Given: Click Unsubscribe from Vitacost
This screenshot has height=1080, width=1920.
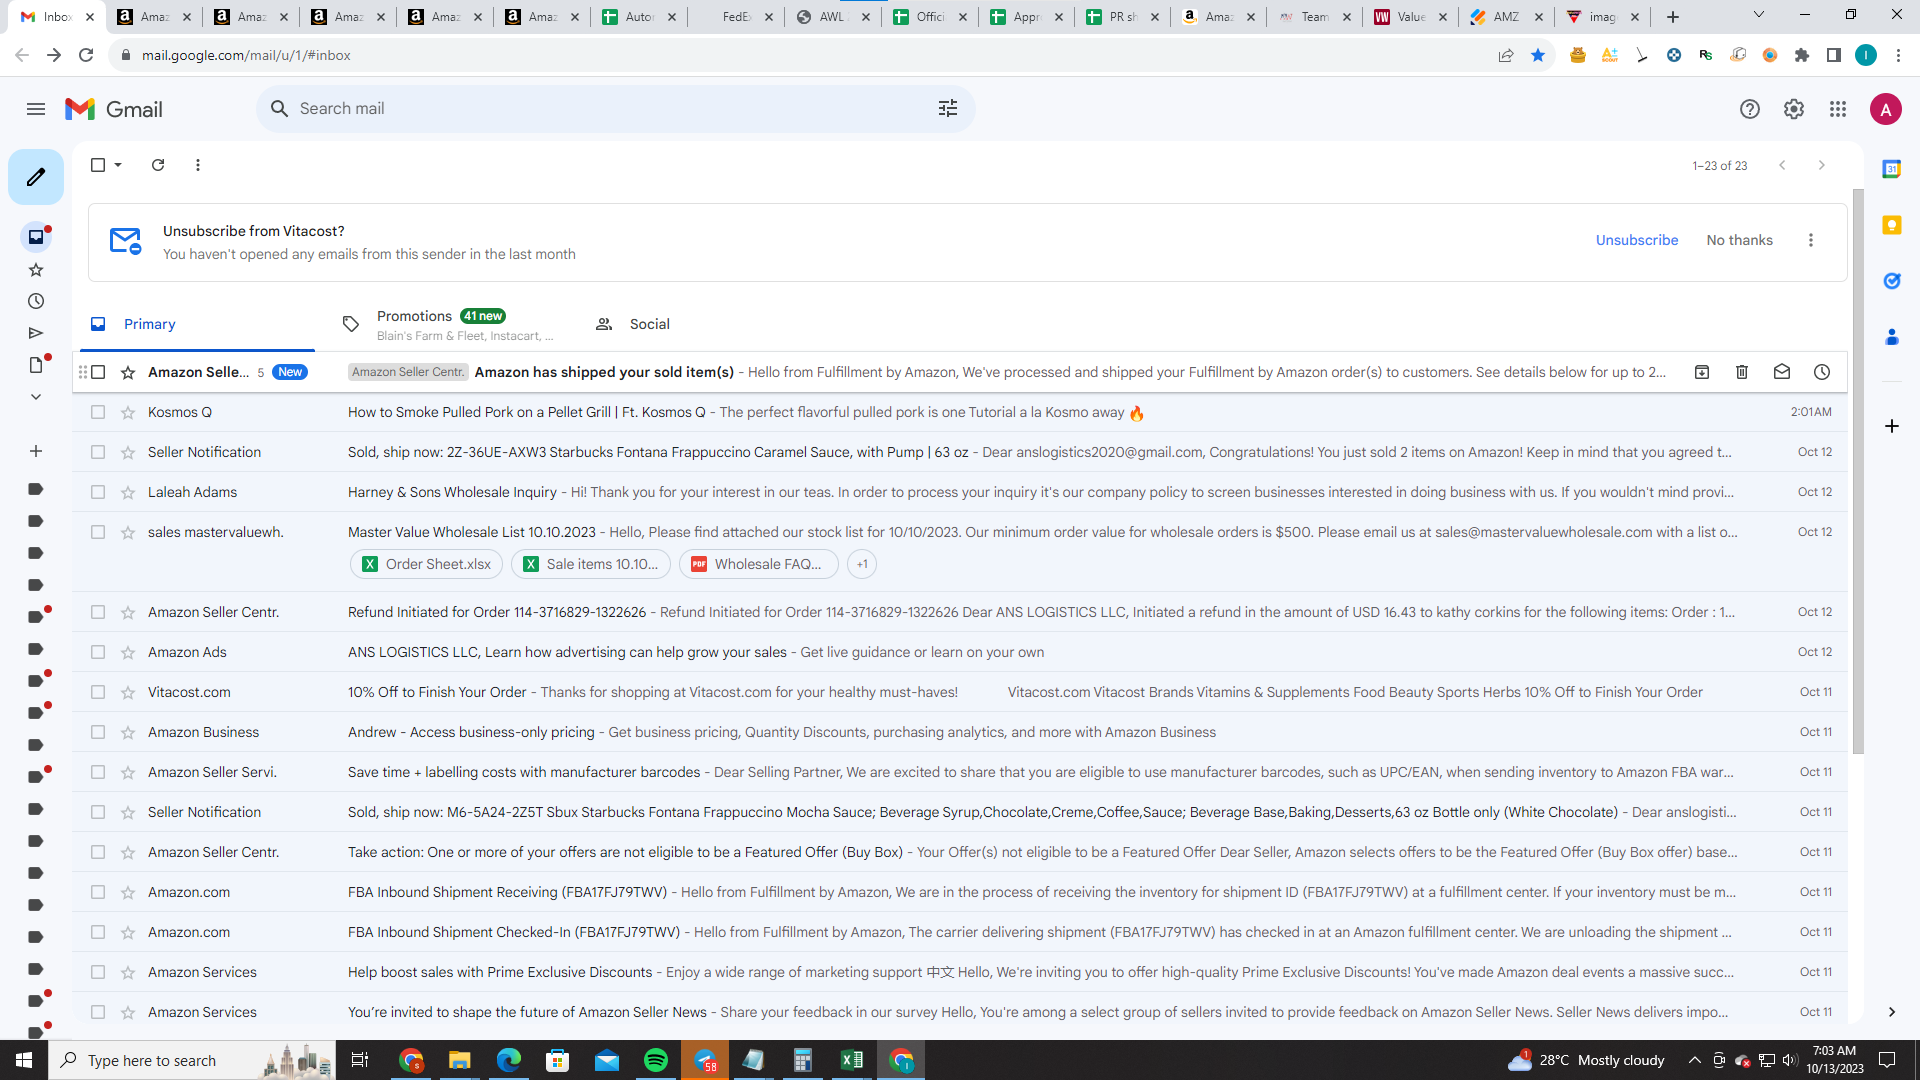Looking at the screenshot, I should click(x=1637, y=240).
